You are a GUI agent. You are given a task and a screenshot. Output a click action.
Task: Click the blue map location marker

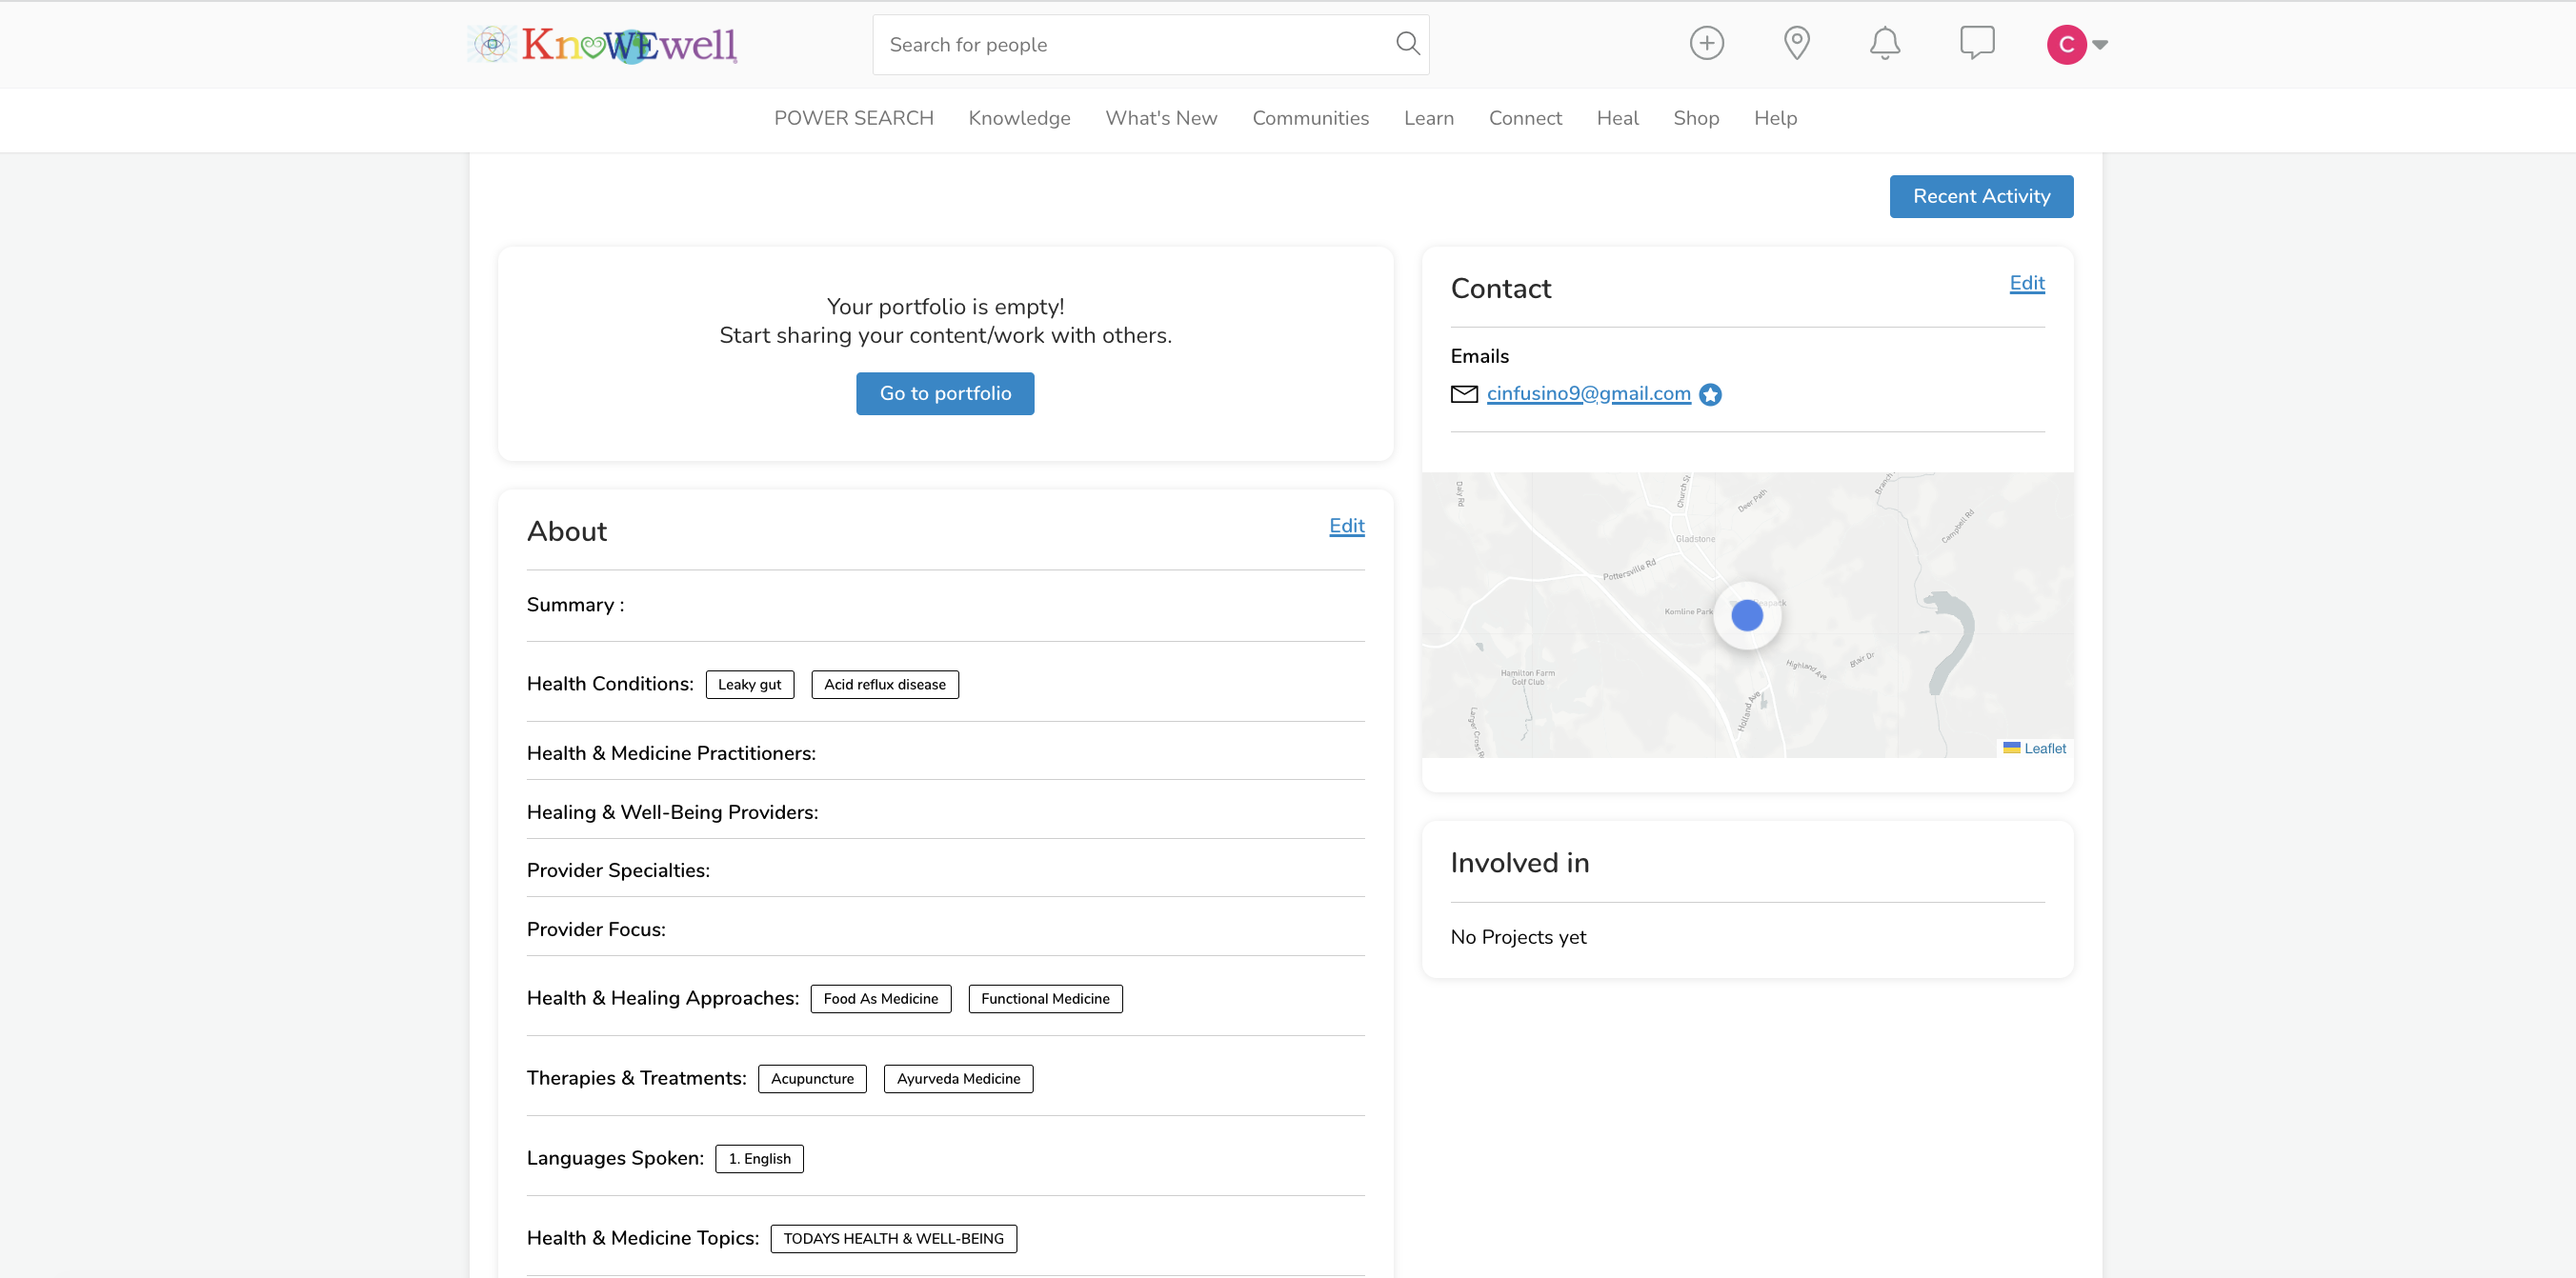point(1746,615)
